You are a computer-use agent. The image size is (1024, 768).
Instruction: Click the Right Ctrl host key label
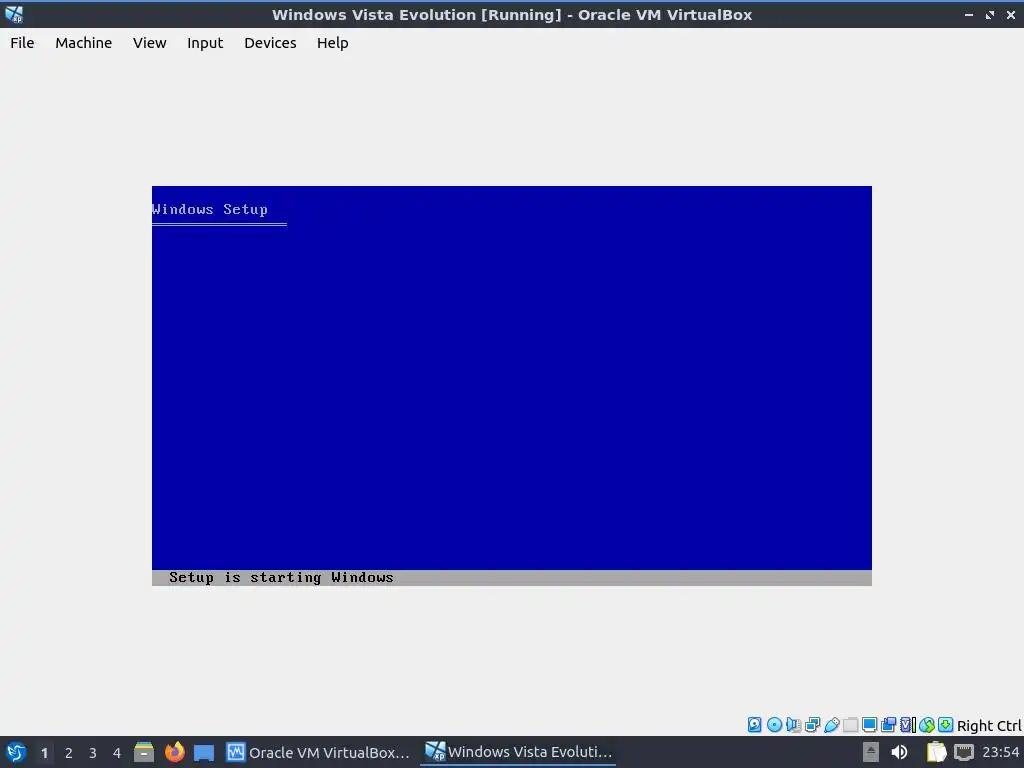[x=989, y=726]
